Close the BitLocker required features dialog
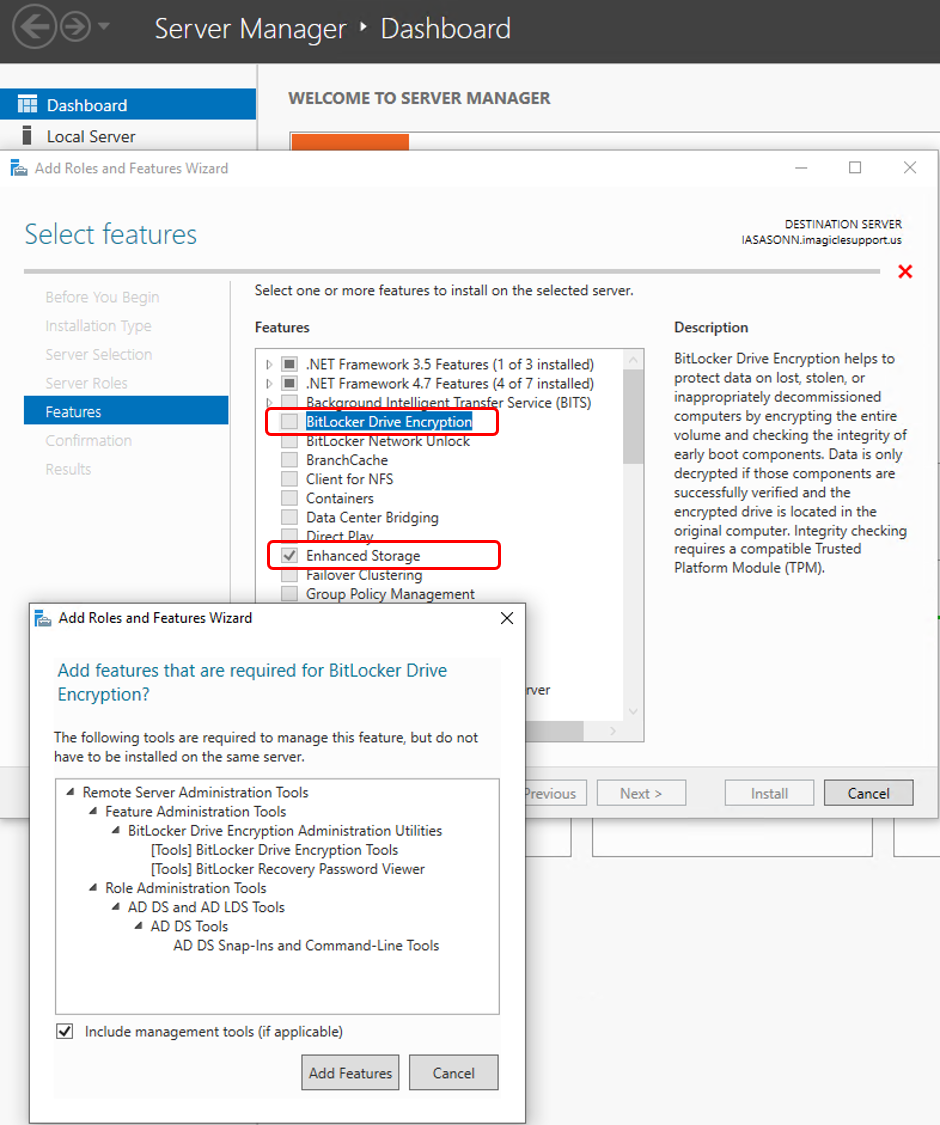The width and height of the screenshot is (940, 1125). coord(506,618)
